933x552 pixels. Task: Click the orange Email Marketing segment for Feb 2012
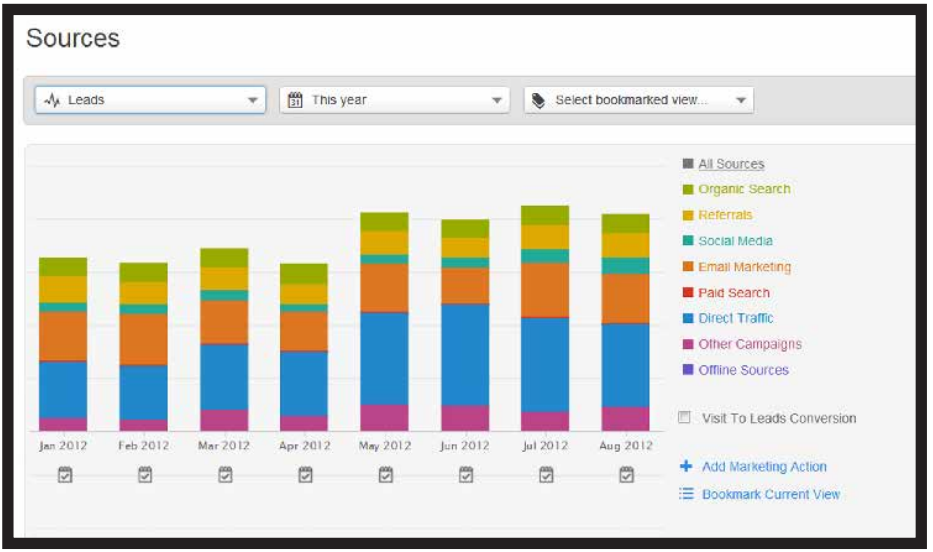click(x=143, y=339)
